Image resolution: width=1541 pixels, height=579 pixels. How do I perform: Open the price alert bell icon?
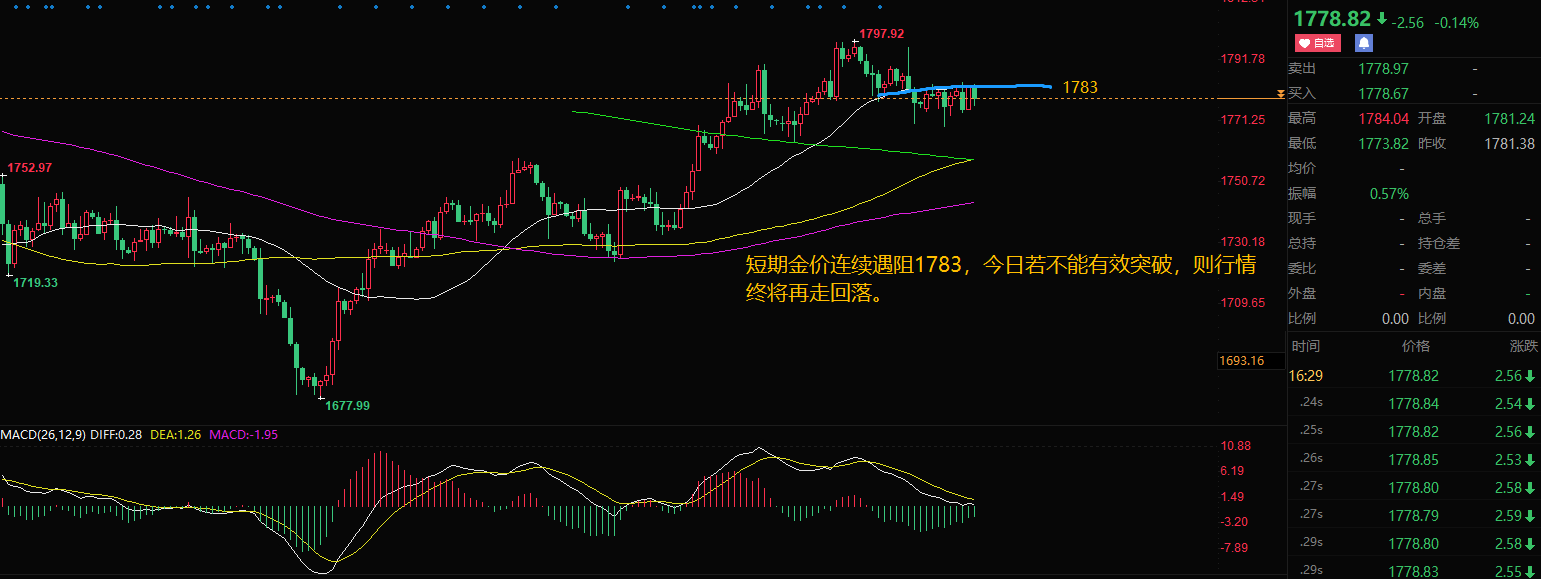1364,43
